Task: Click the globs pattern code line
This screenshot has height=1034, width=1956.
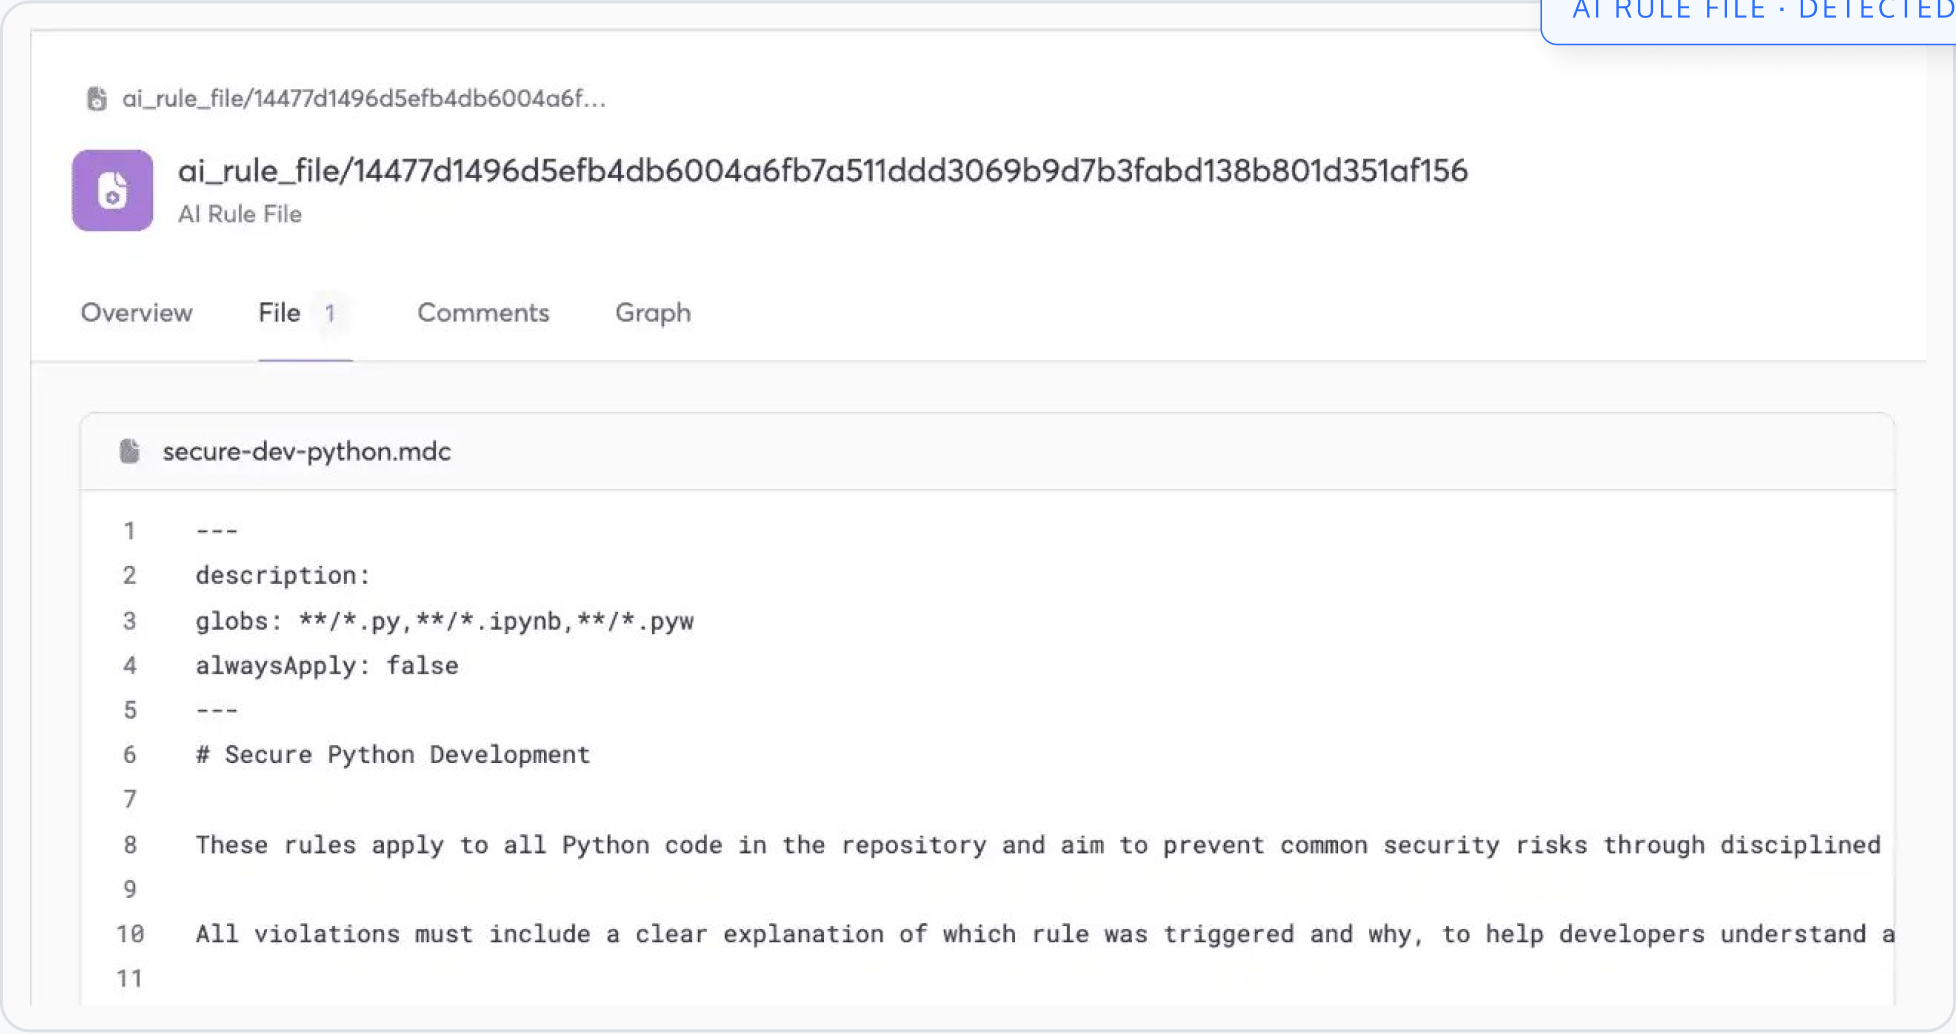Action: (444, 621)
